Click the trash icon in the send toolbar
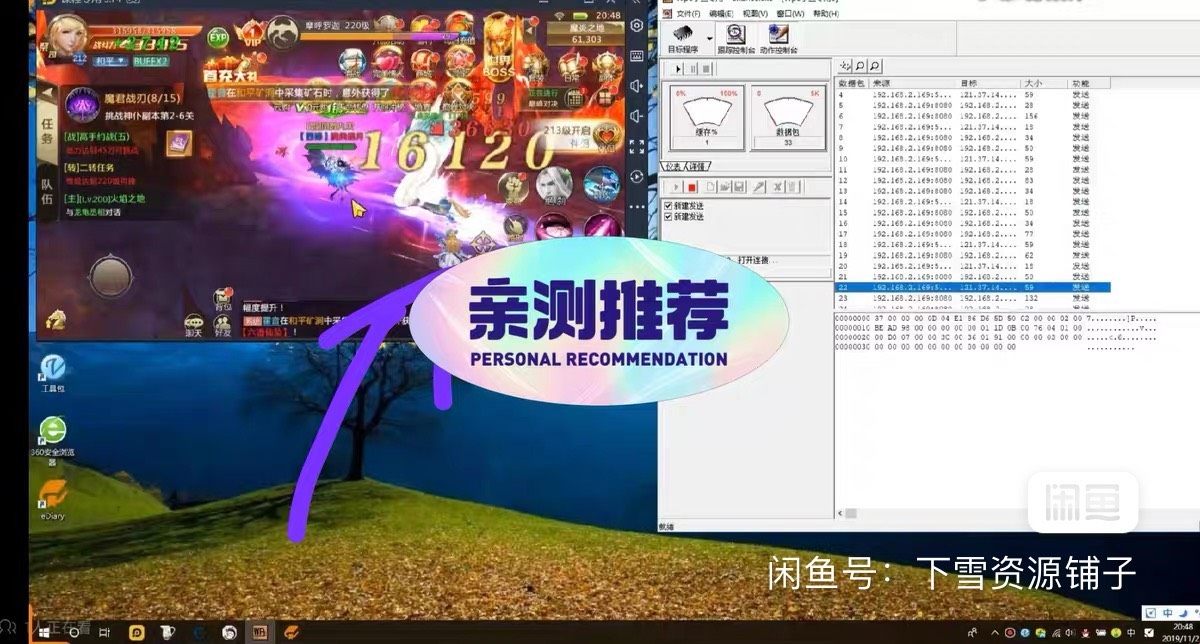Image resolution: width=1200 pixels, height=644 pixels. (792, 187)
